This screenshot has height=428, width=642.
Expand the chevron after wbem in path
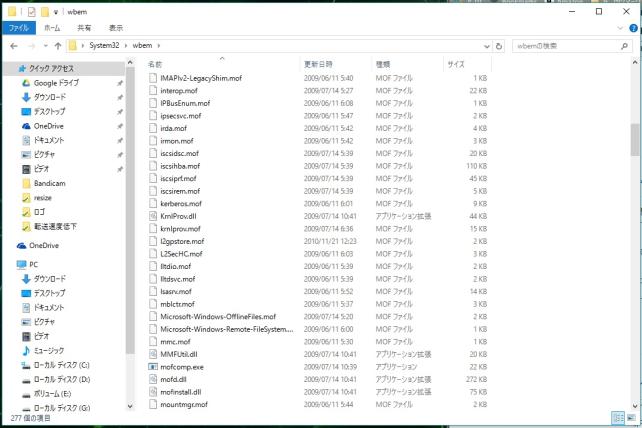159,45
